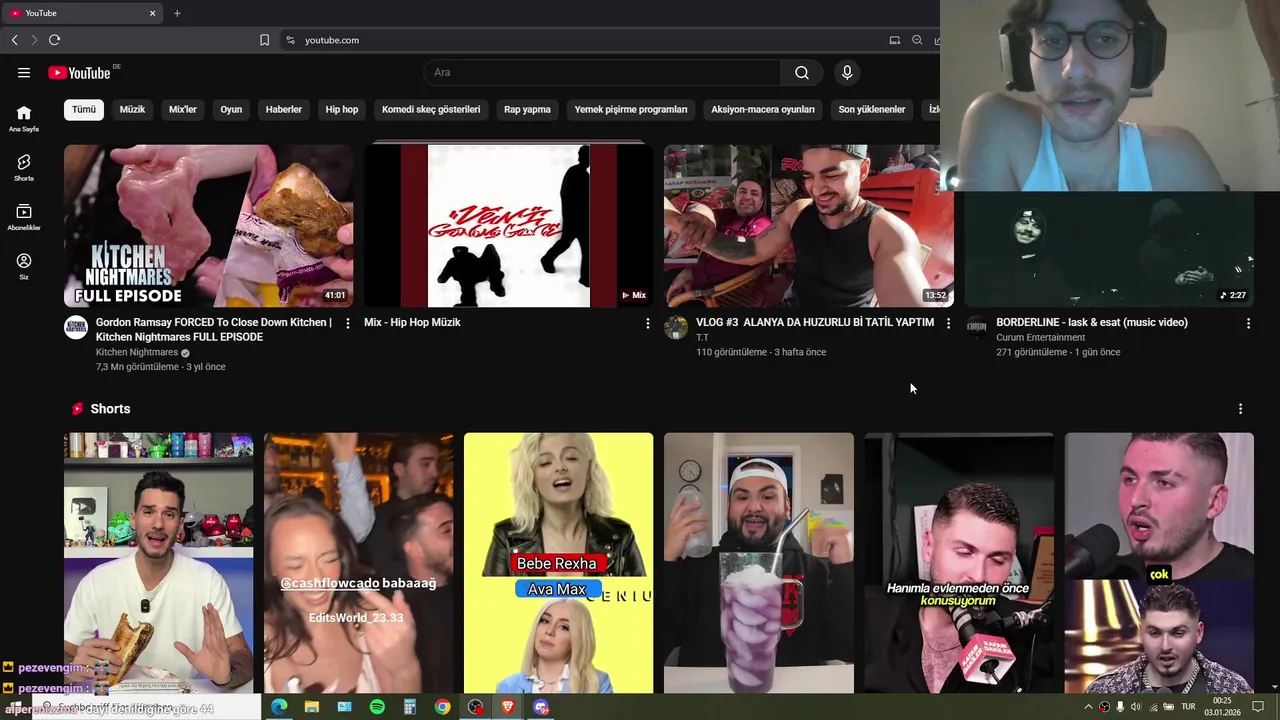1280x720 pixels.
Task: Go back using the browser back arrow
Action: (14, 40)
